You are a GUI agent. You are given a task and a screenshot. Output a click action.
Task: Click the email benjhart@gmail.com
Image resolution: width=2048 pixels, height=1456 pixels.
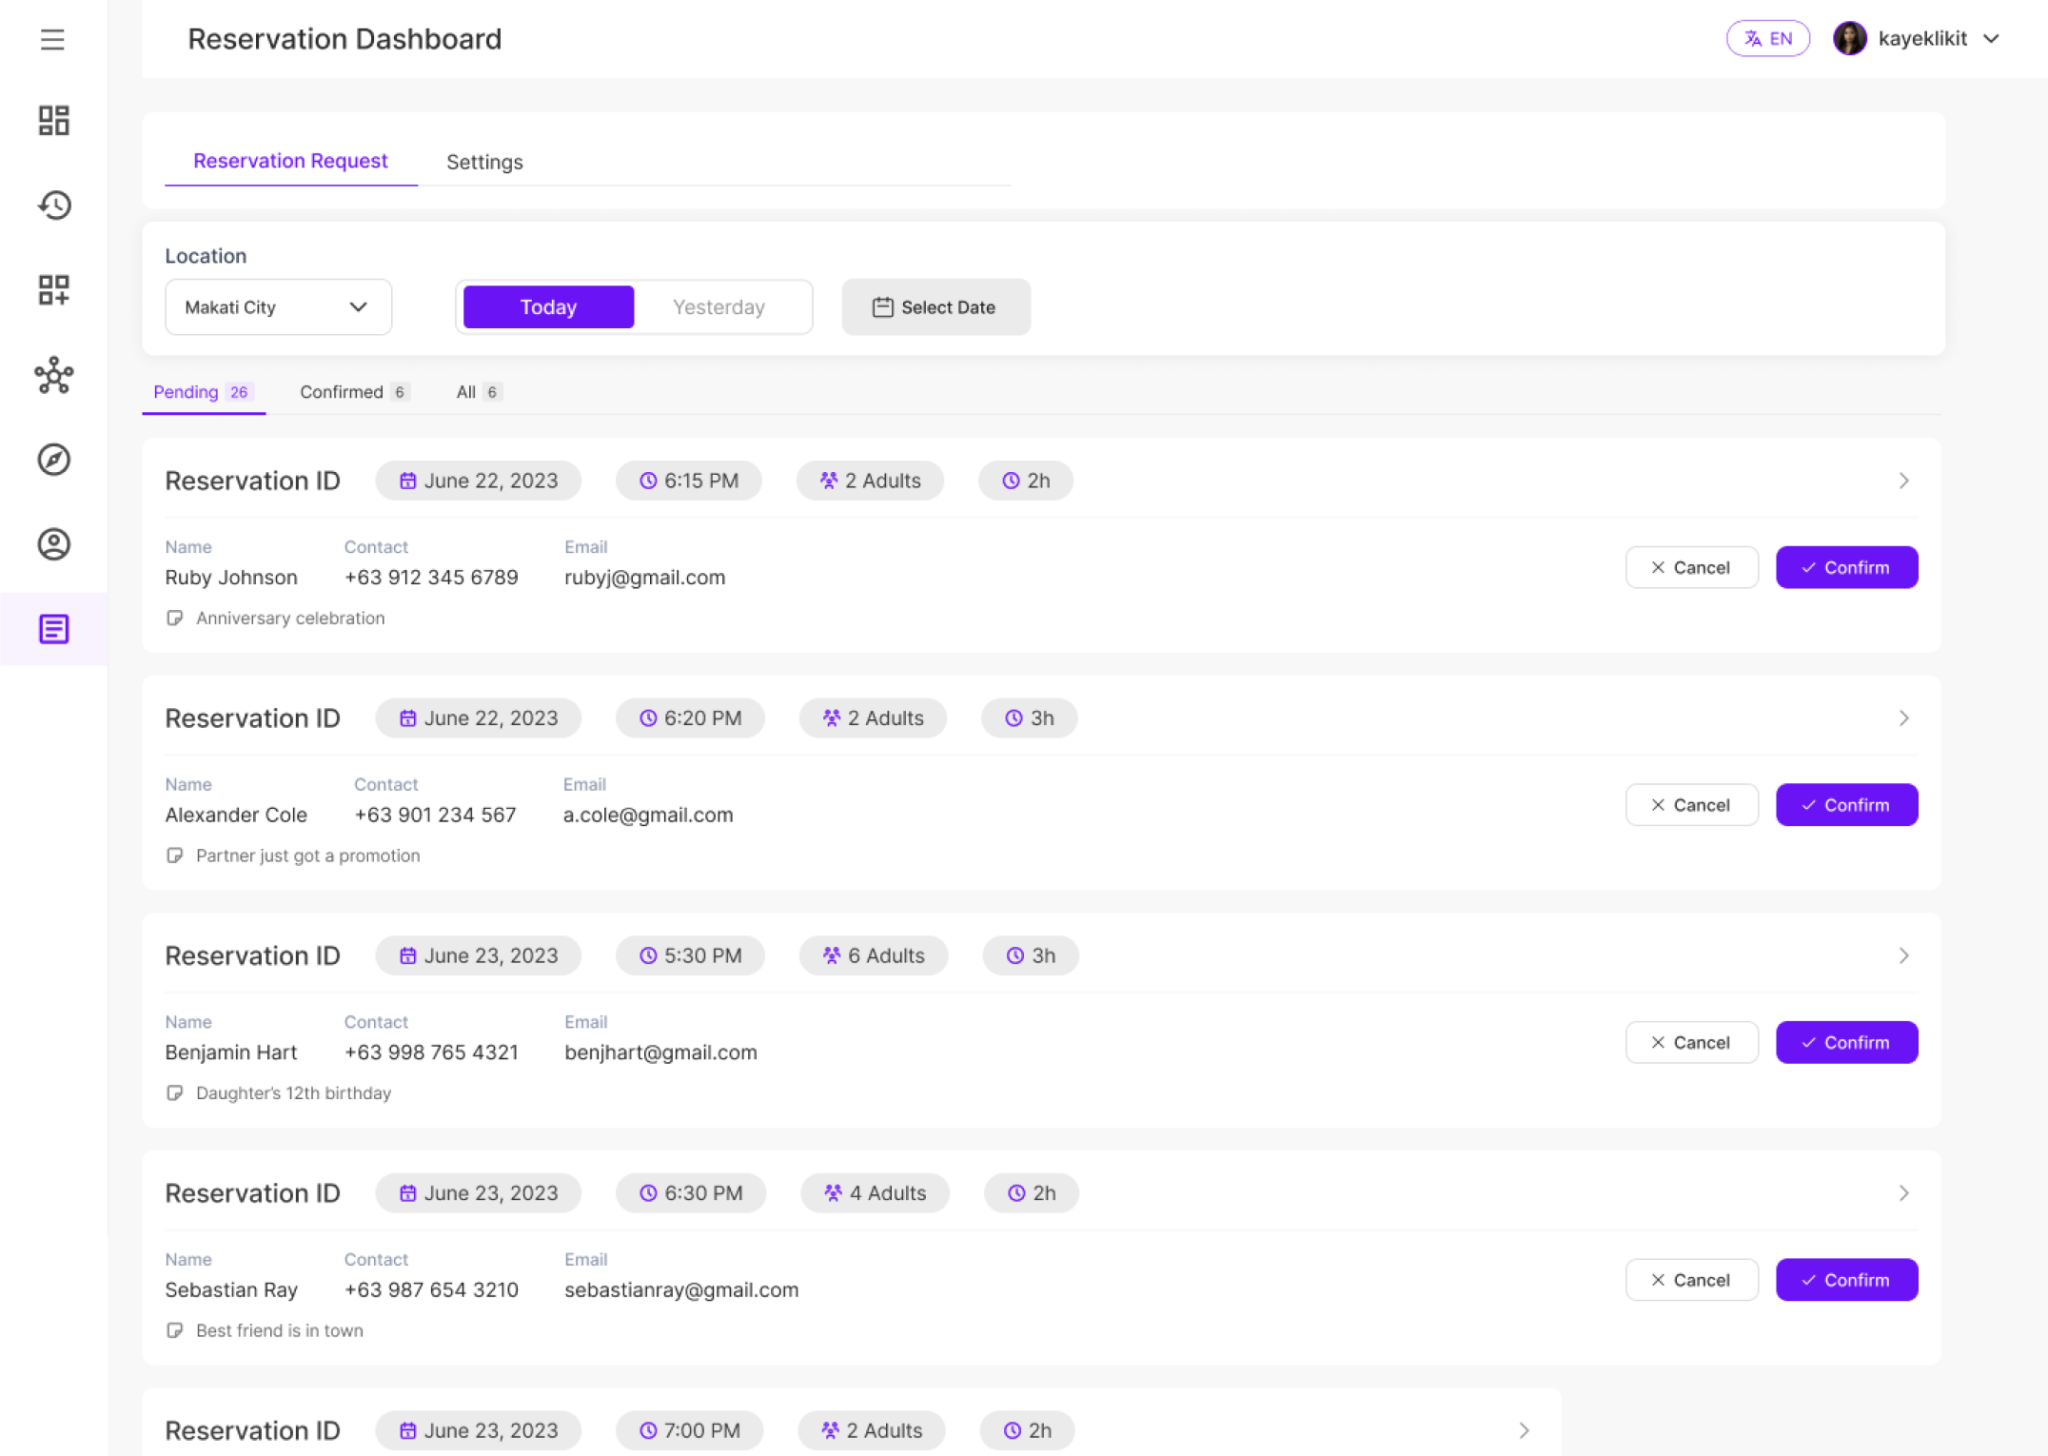(661, 1052)
